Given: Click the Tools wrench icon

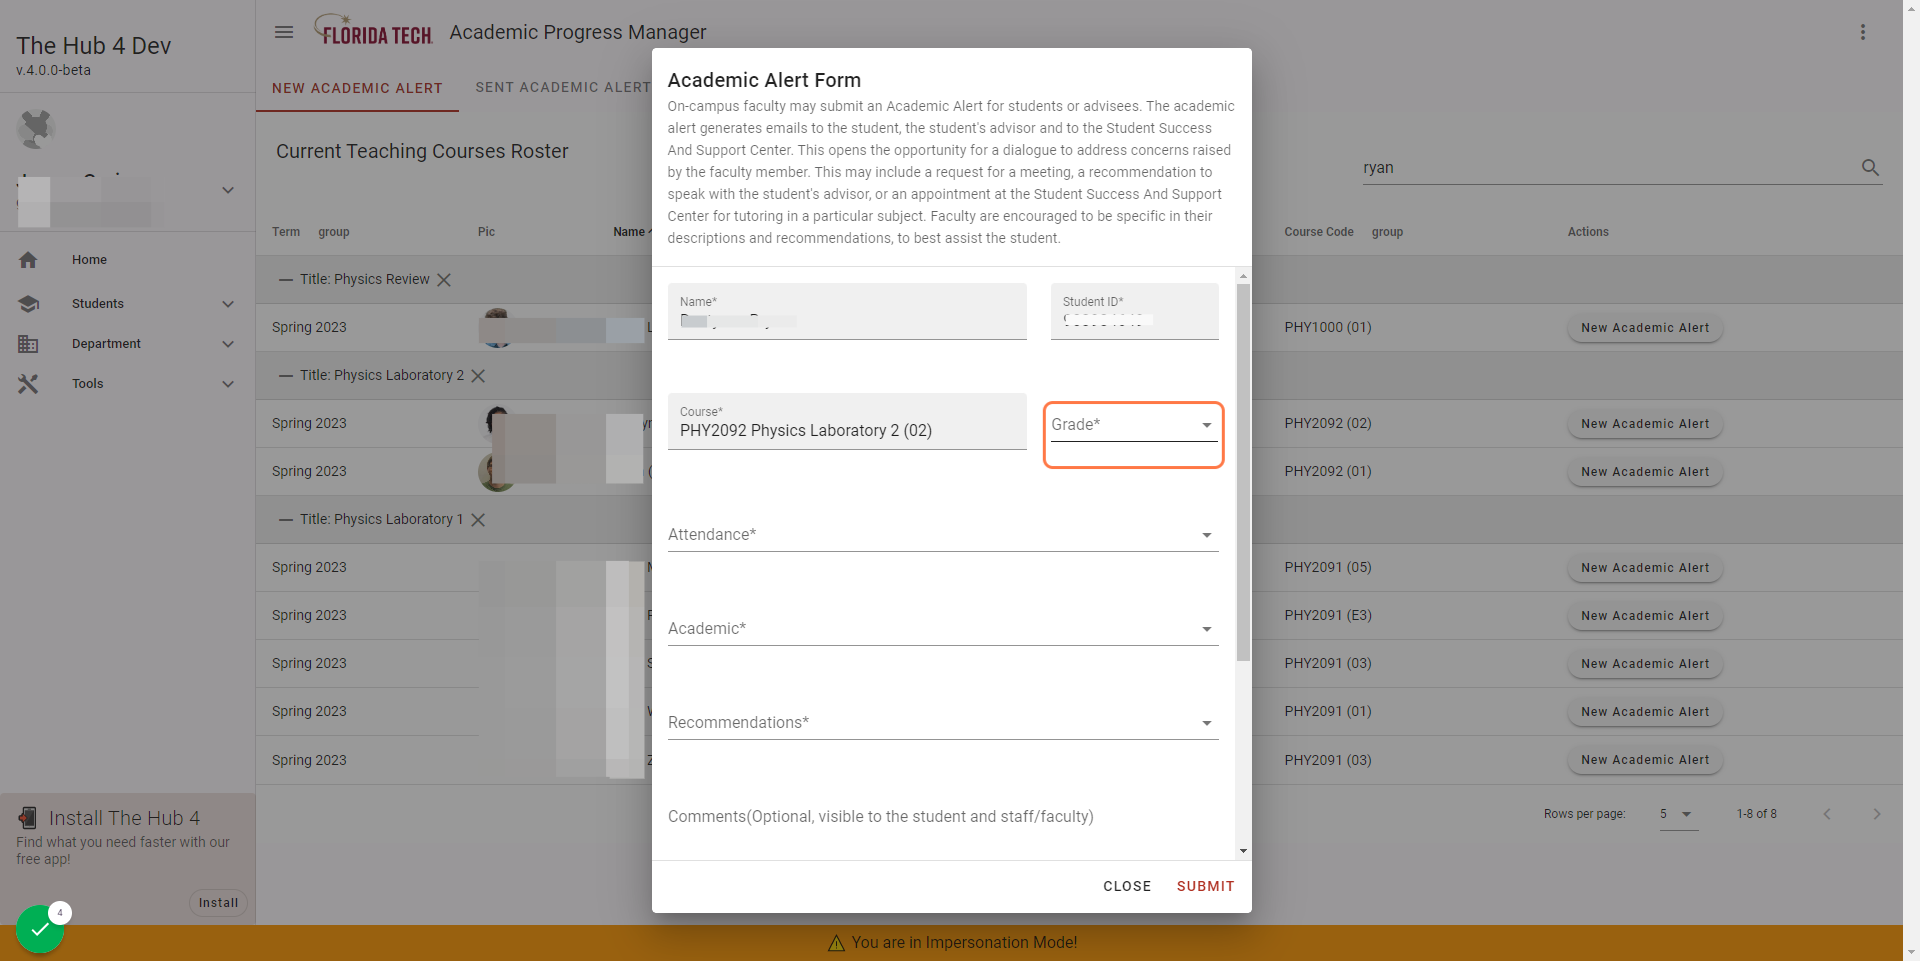Looking at the screenshot, I should click(28, 384).
